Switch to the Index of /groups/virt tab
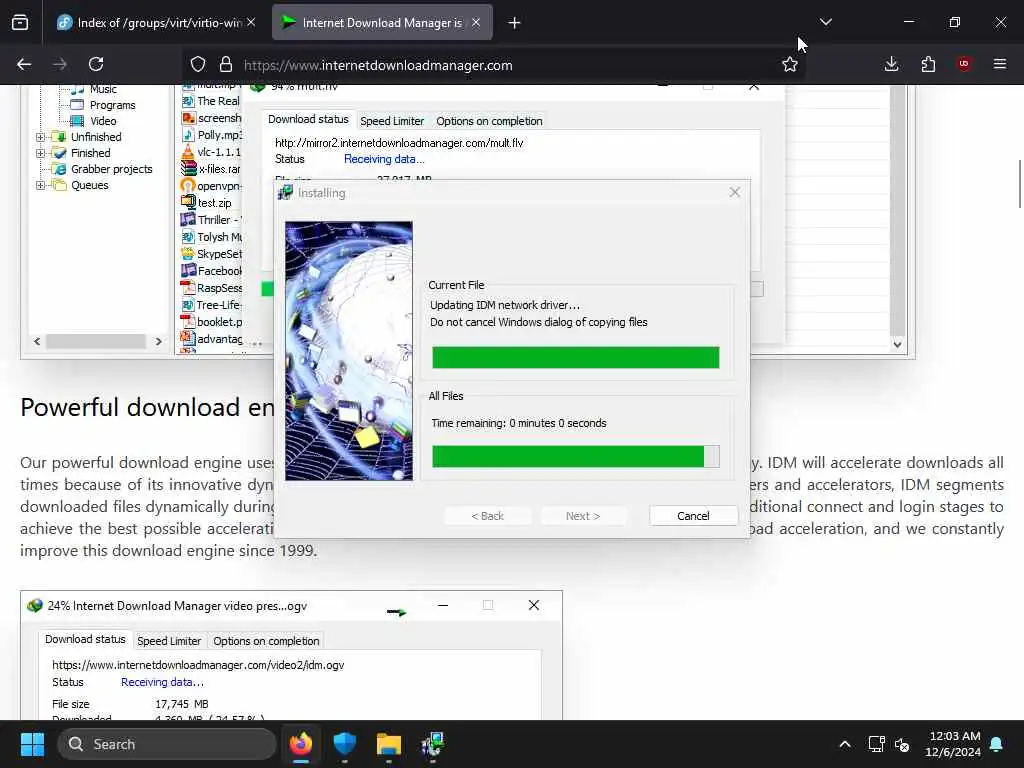Viewport: 1024px width, 768px height. point(156,23)
